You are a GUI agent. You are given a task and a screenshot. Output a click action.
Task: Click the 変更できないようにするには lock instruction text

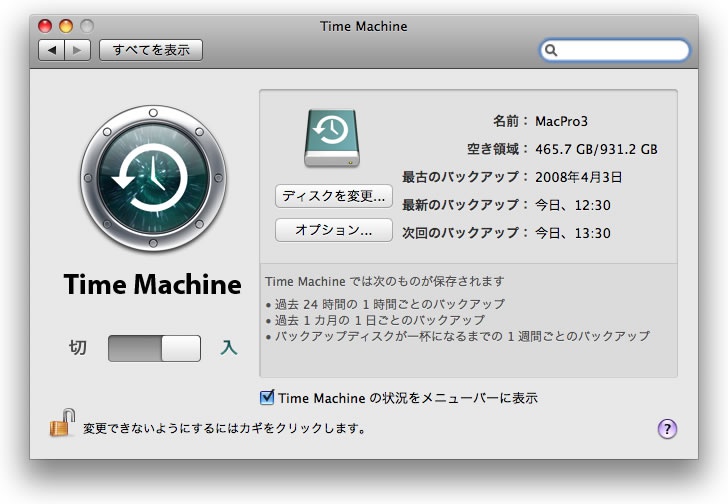click(224, 428)
